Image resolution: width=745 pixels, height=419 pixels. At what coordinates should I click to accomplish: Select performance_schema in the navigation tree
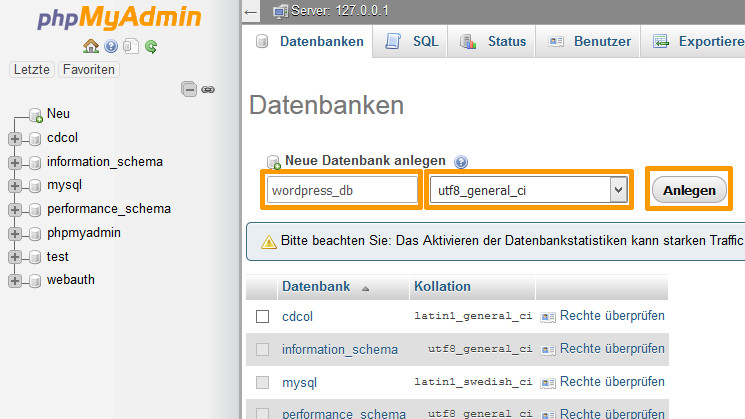109,209
